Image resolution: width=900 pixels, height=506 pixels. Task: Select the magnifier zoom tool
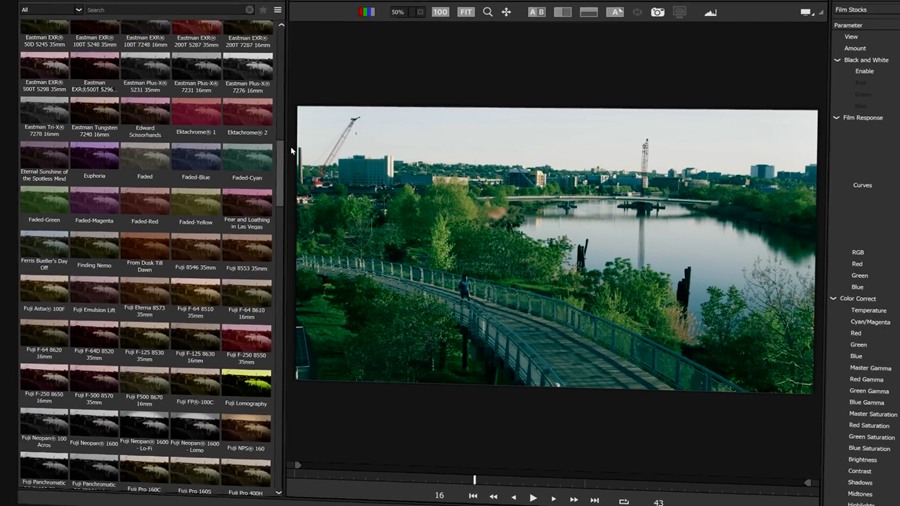[x=487, y=12]
